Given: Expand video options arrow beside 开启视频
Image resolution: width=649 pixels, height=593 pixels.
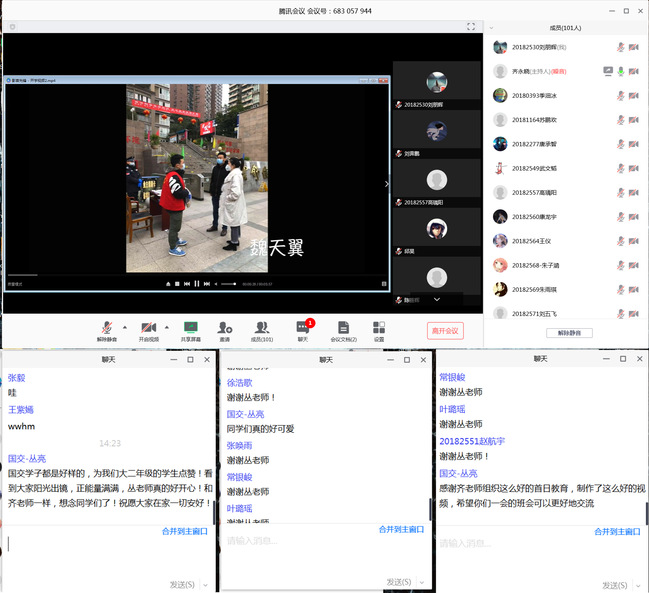Looking at the screenshot, I should point(166,327).
